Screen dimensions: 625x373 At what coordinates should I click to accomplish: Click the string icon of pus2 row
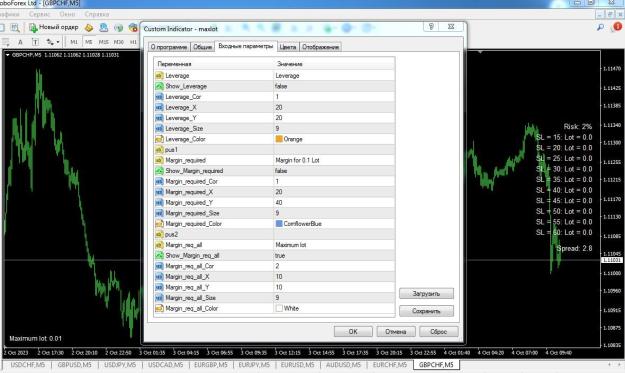159,234
